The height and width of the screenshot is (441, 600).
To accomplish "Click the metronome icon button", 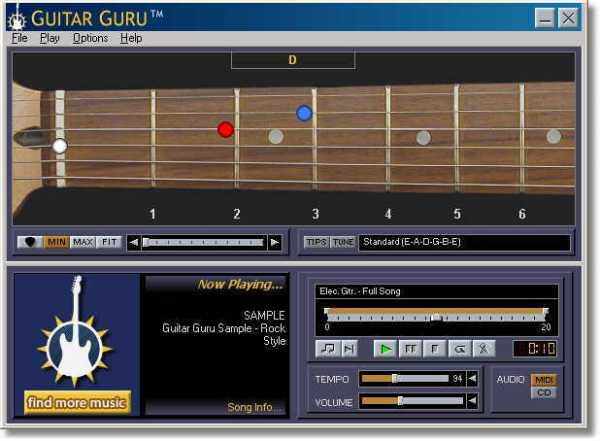I will (484, 349).
